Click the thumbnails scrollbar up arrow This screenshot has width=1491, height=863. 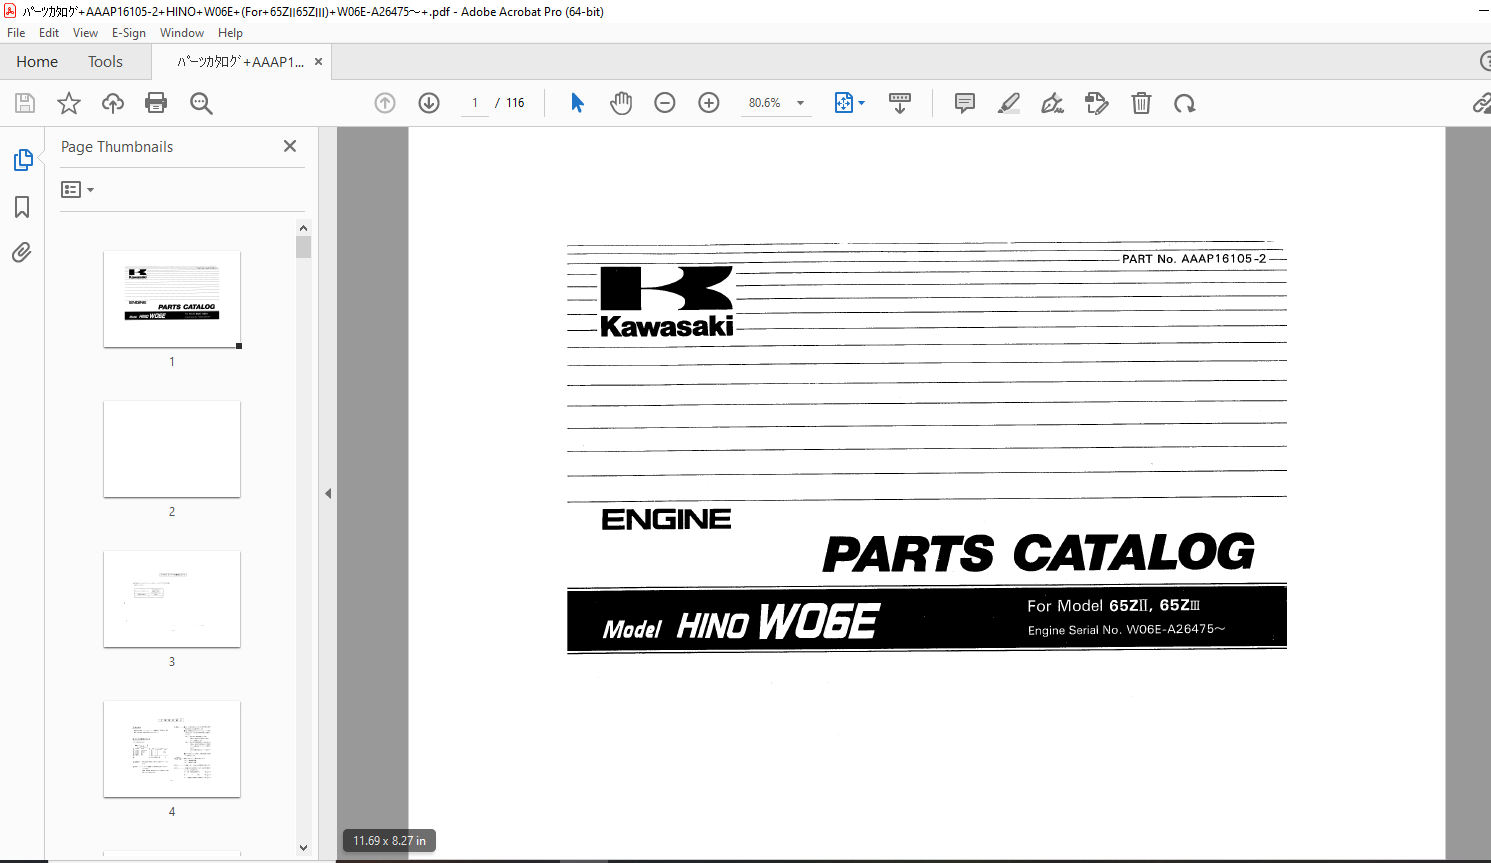tap(304, 228)
